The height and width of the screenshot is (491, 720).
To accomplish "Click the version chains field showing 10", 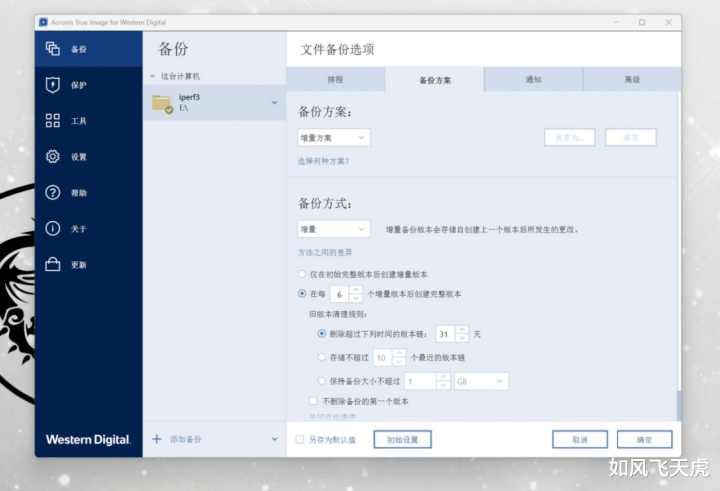I will tap(382, 357).
